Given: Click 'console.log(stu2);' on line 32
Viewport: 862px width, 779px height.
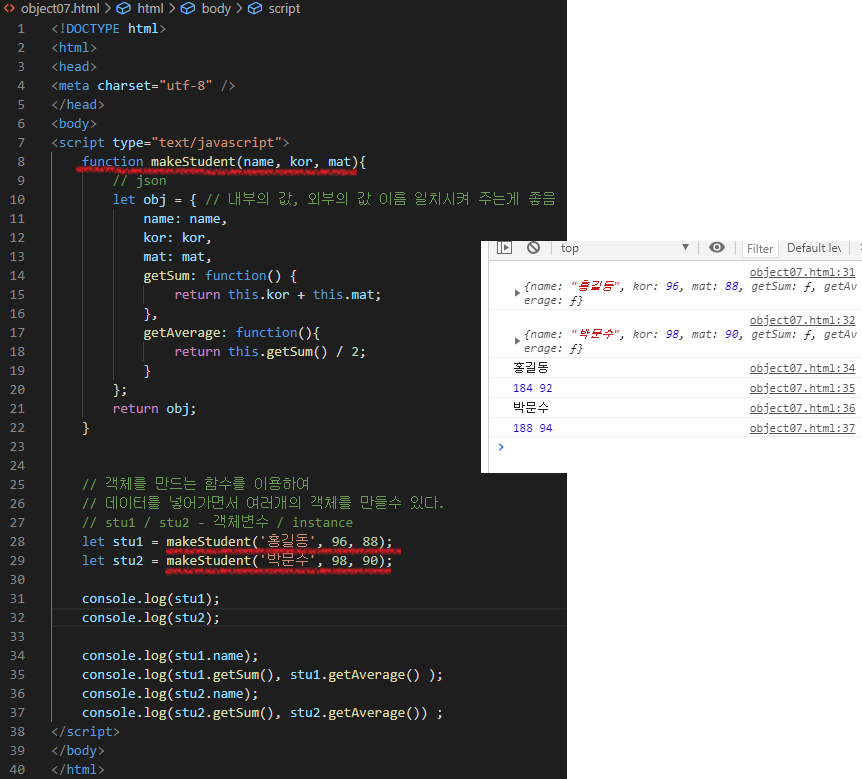Looking at the screenshot, I should coord(151,618).
